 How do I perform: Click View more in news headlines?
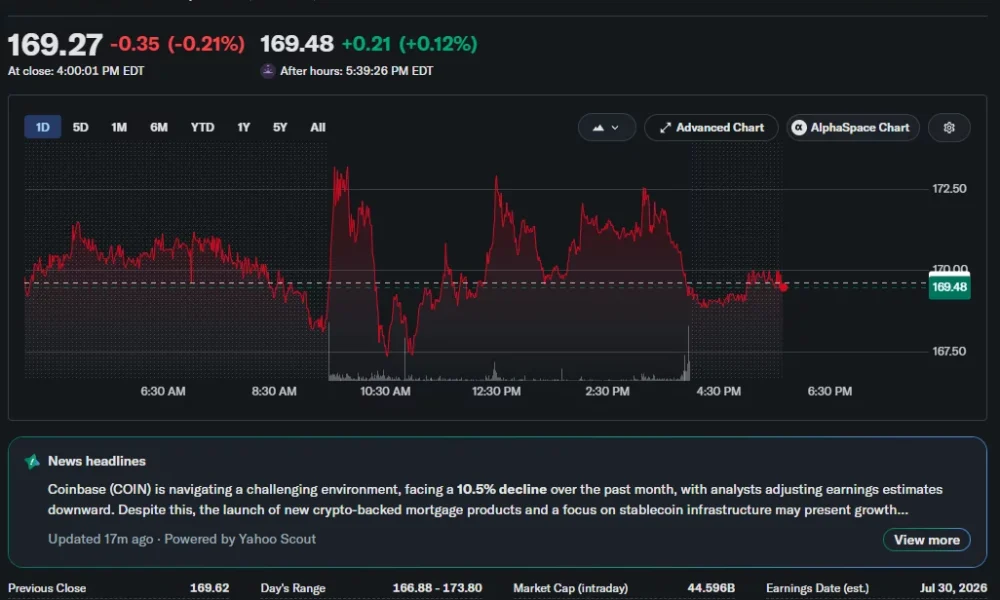[927, 540]
